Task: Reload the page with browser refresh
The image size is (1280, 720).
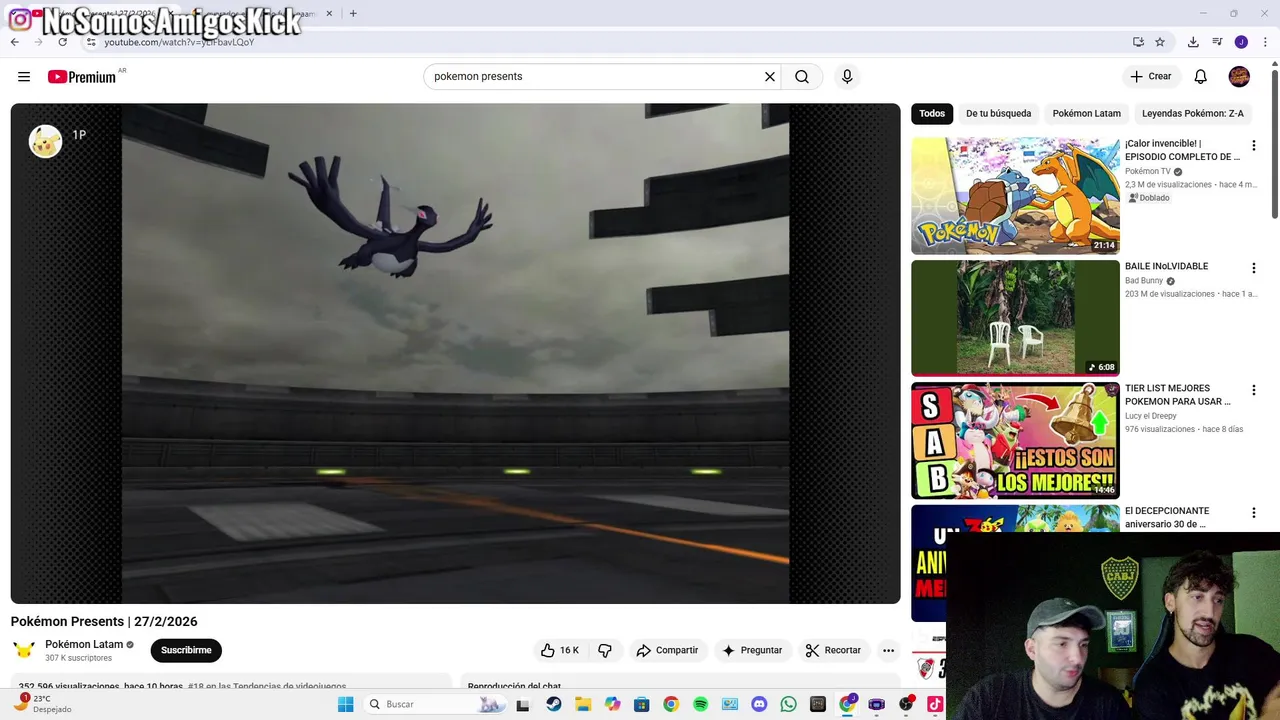Action: 62,42
